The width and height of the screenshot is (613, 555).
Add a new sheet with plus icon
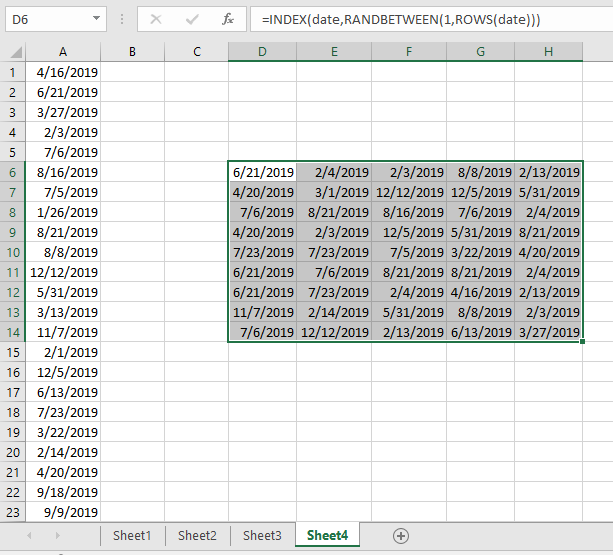(401, 535)
